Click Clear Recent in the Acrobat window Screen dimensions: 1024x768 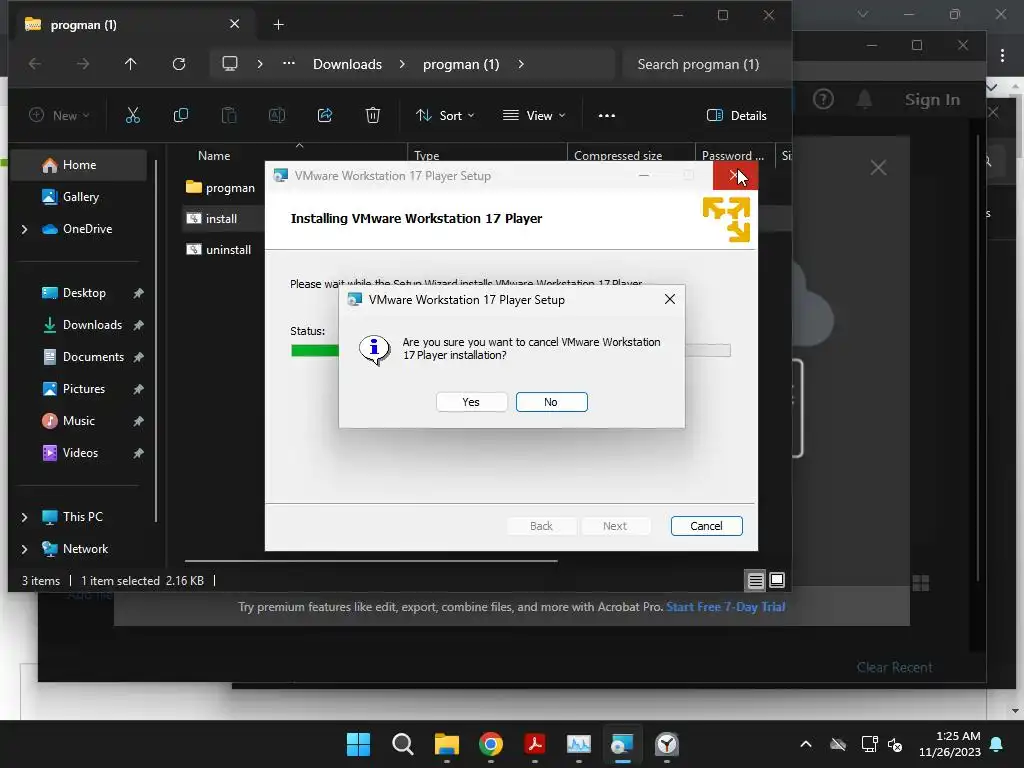894,667
